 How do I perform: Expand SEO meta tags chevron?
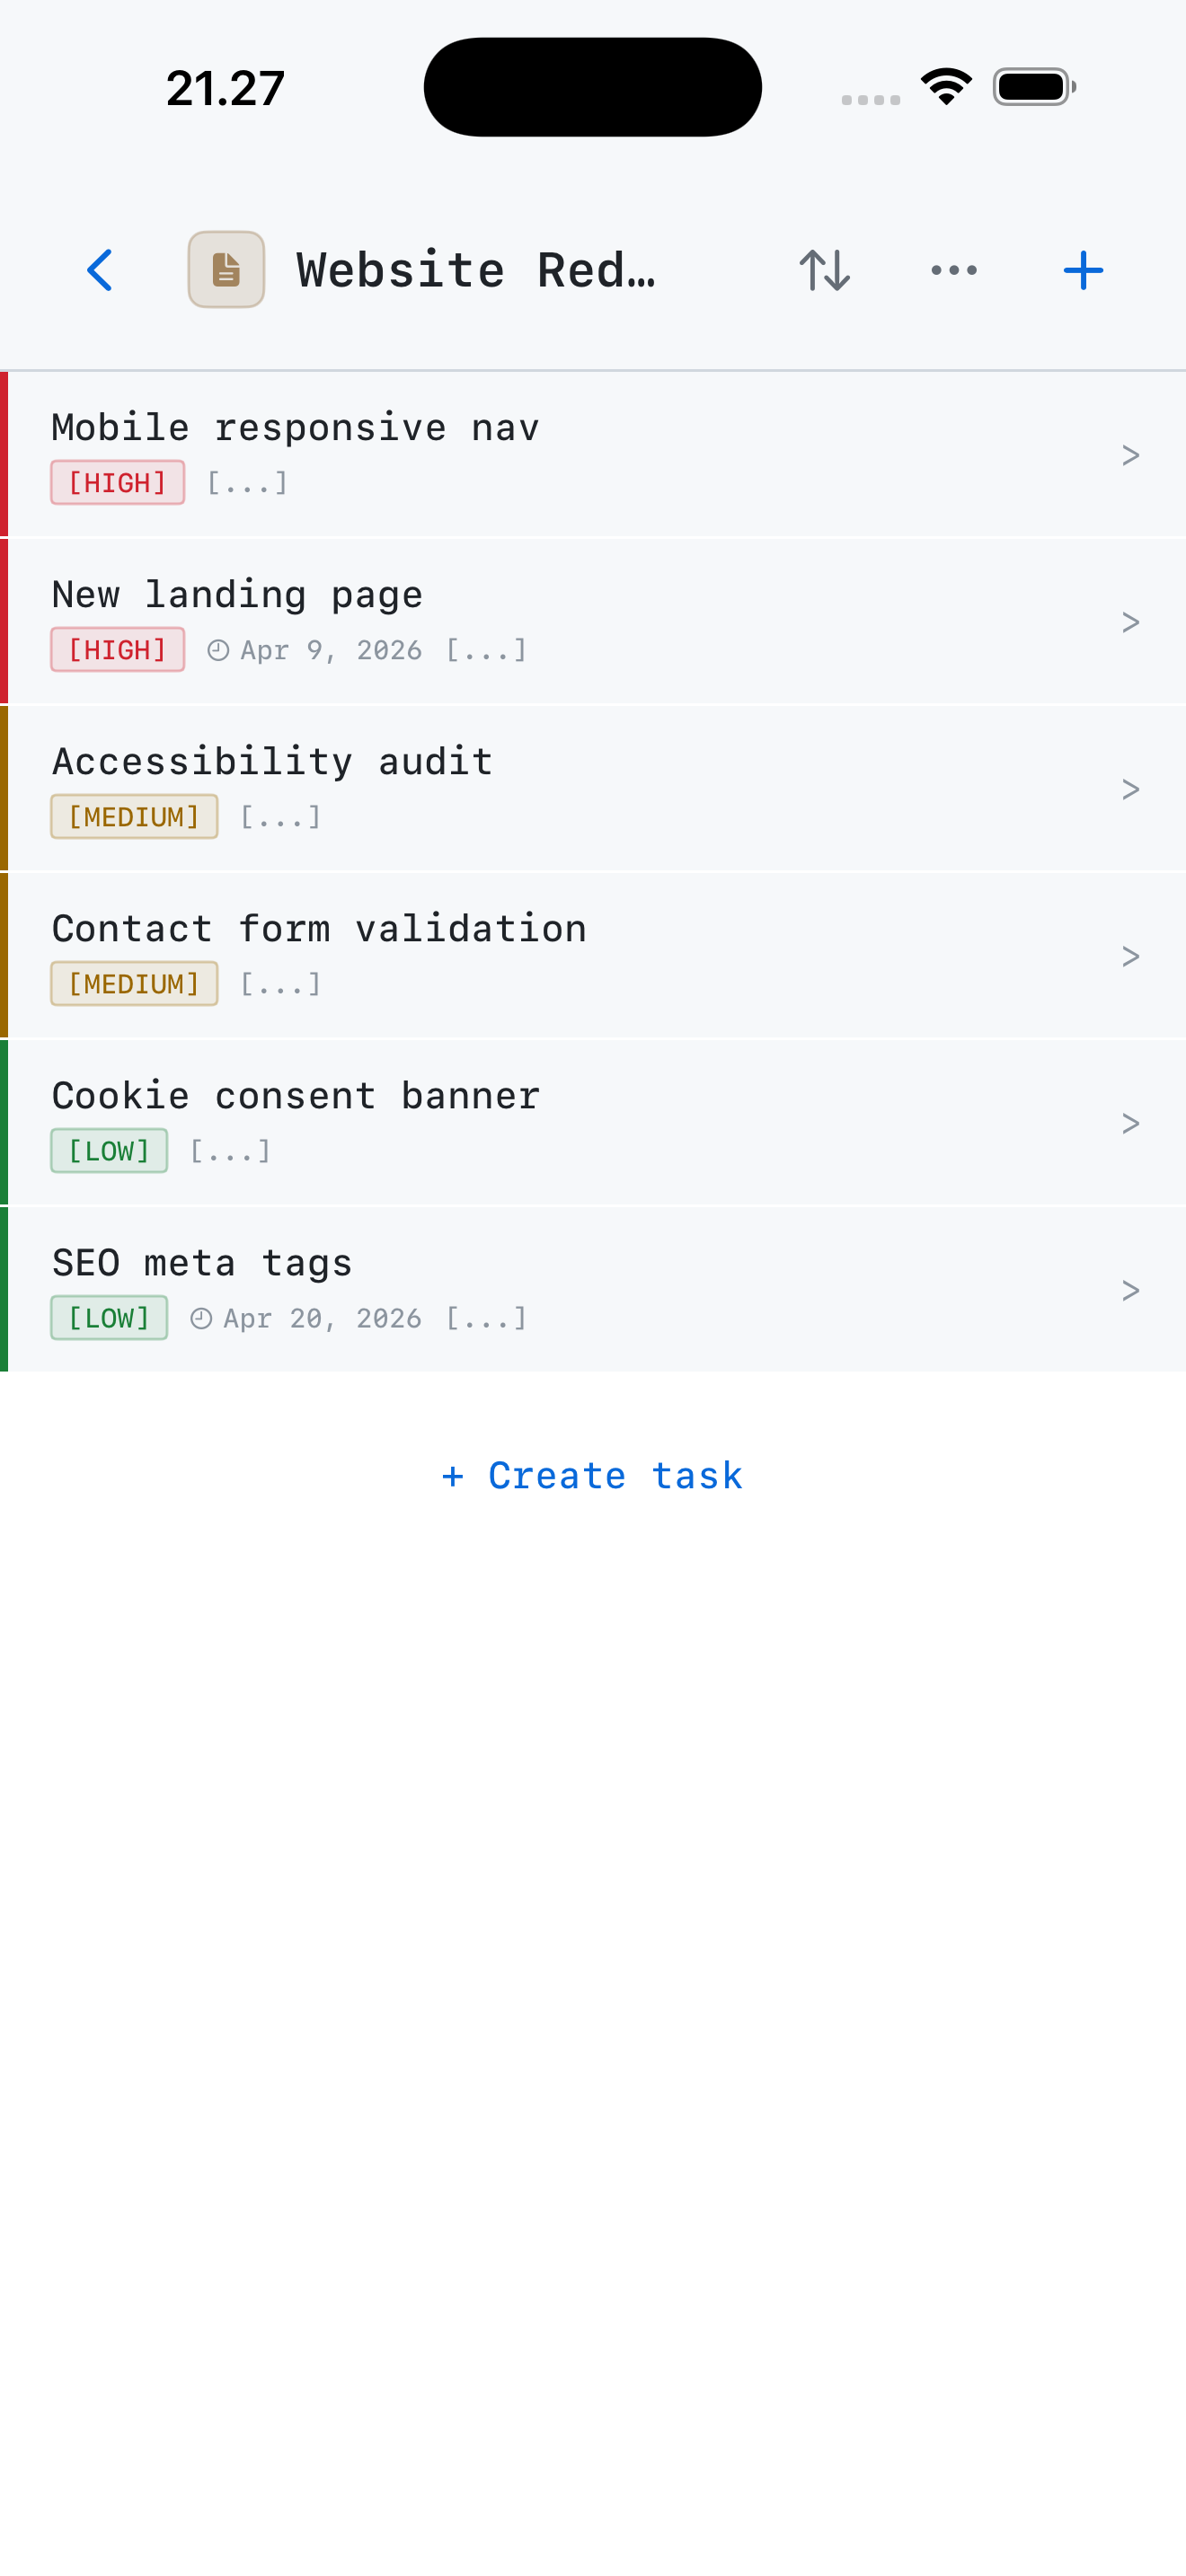pos(1130,1291)
